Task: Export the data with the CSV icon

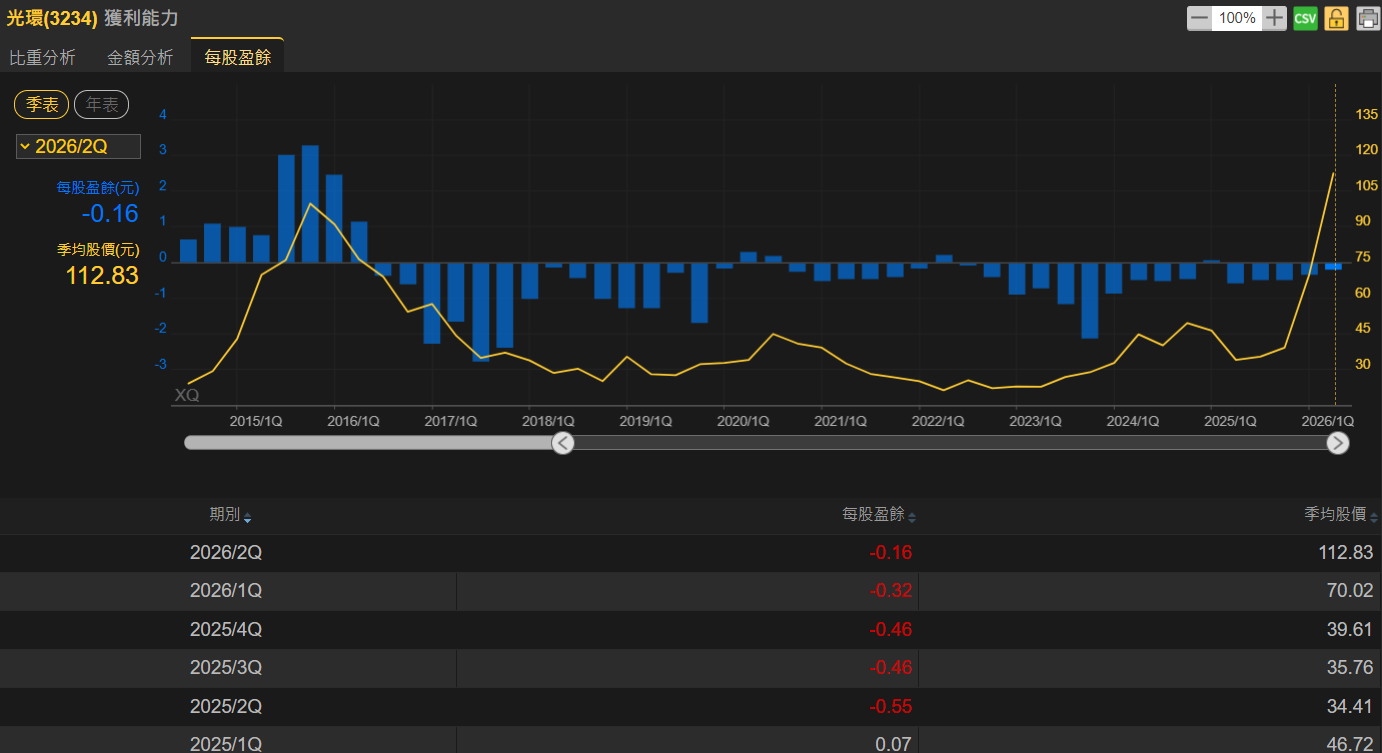Action: pyautogui.click(x=1305, y=18)
